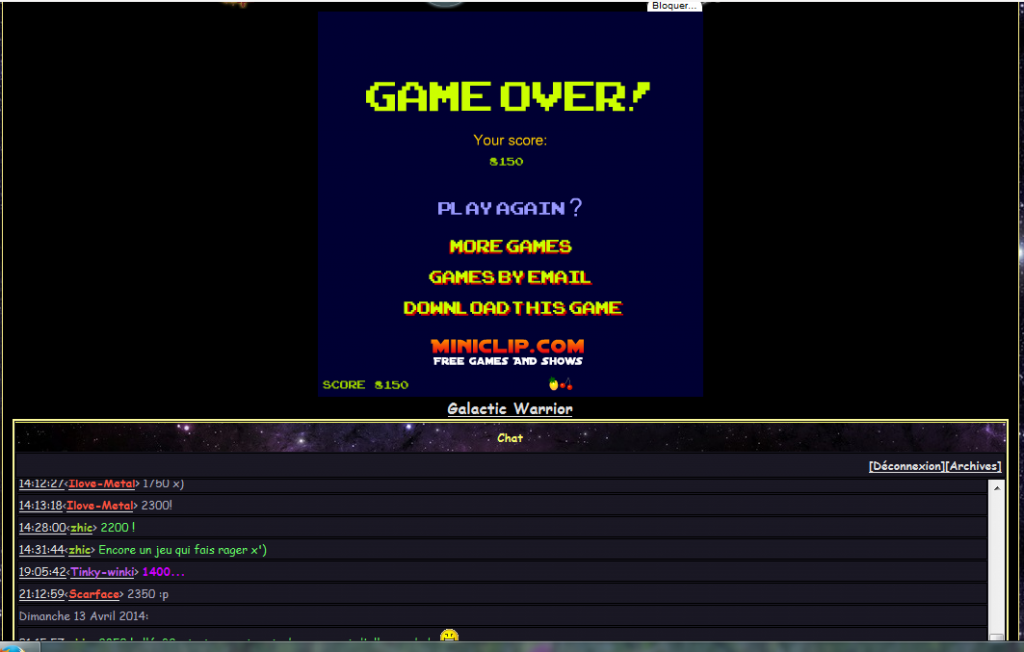Image resolution: width=1024 pixels, height=652 pixels.
Task: Click timestamp 21:12:59 in chat
Action: pos(42,595)
